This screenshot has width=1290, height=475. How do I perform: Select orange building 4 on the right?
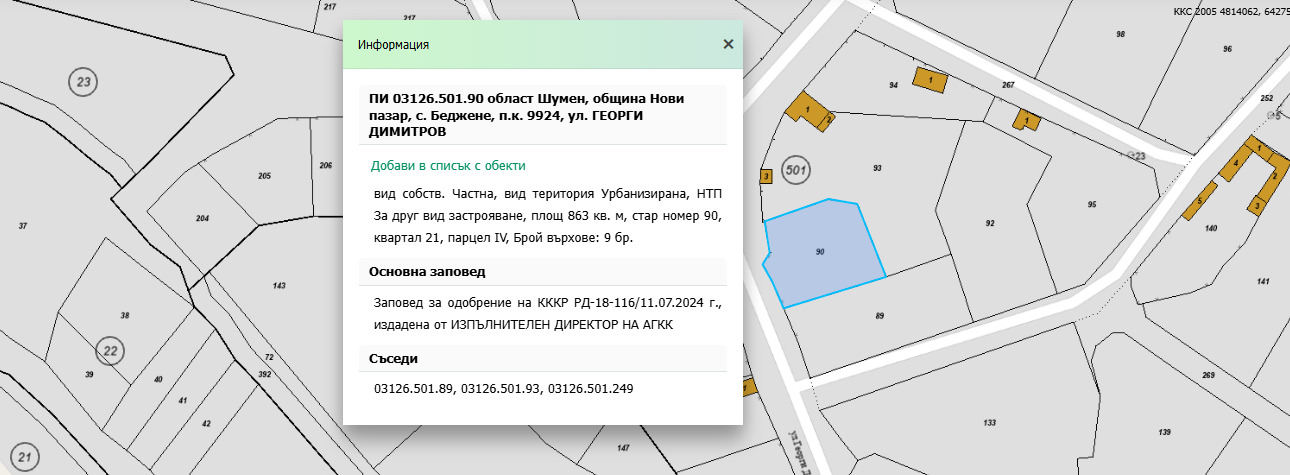[1234, 164]
